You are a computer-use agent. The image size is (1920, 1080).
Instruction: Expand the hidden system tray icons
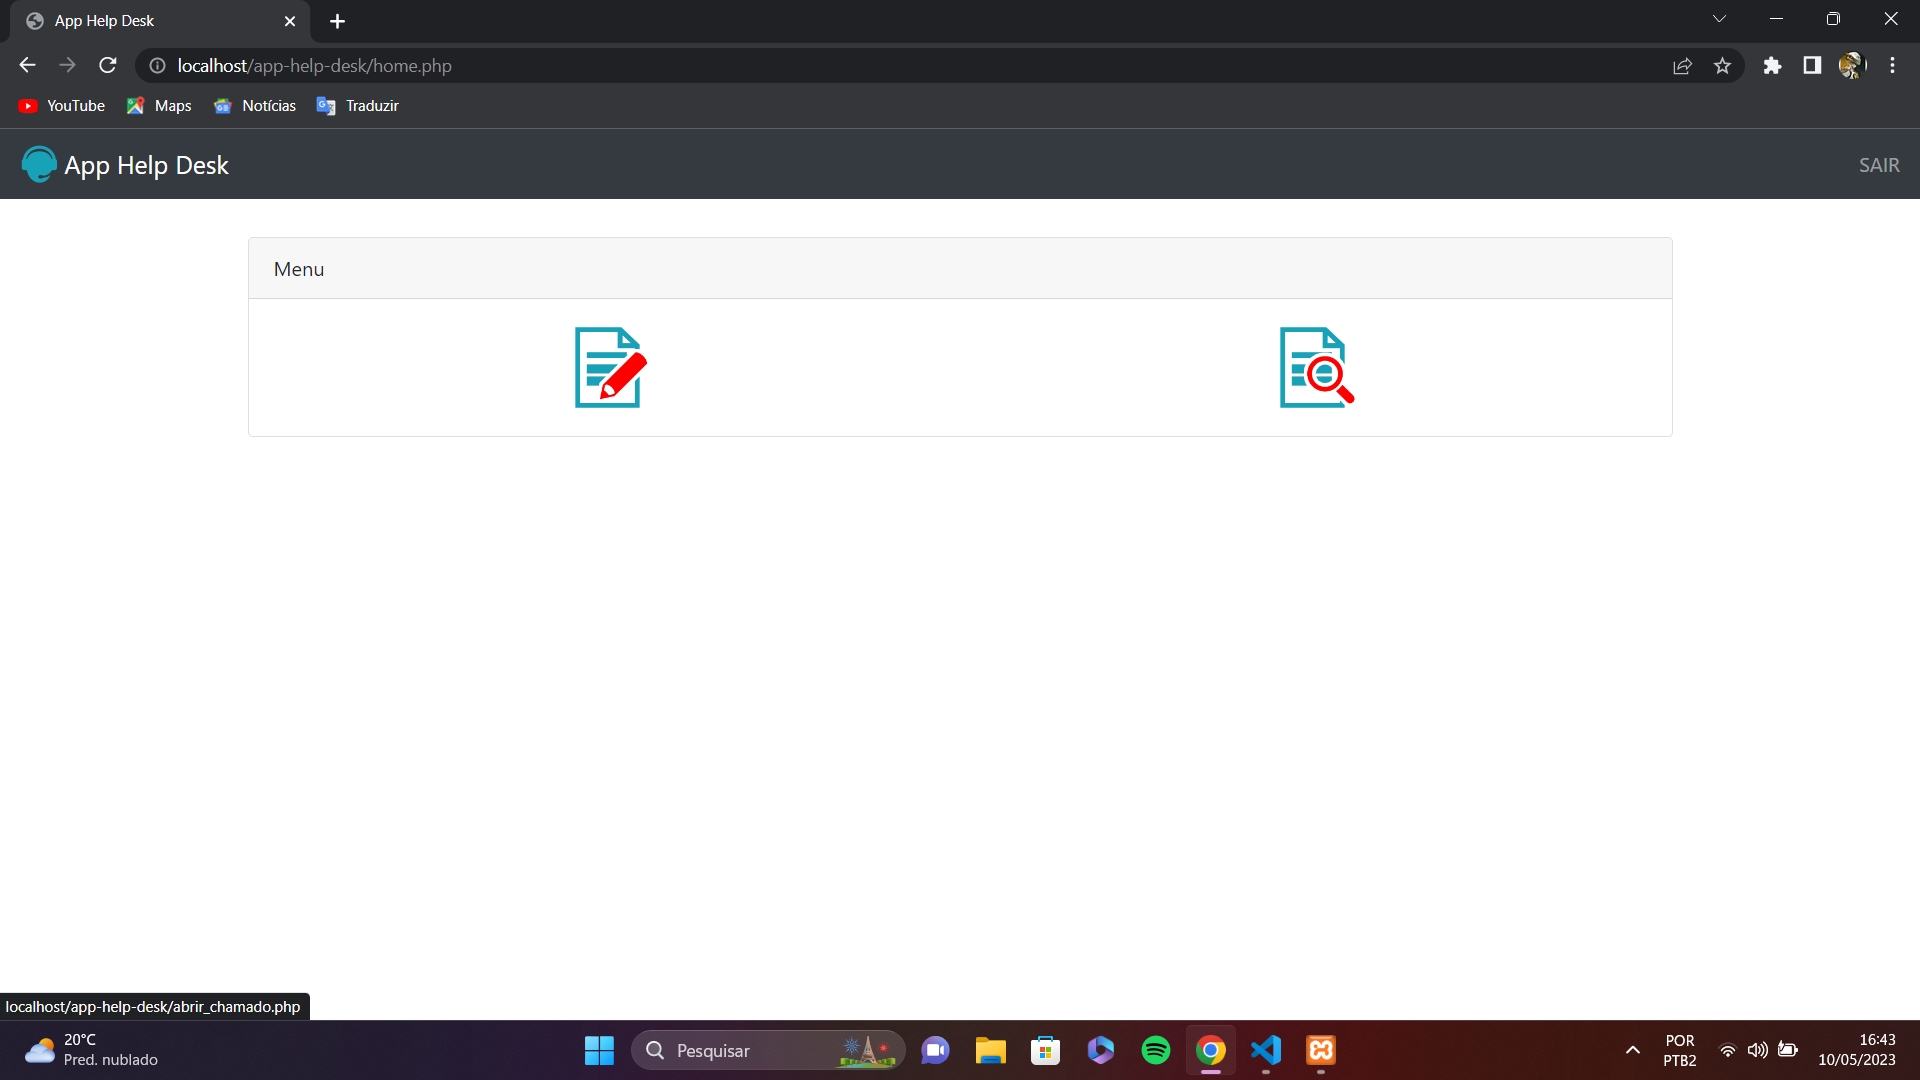[x=1632, y=1050]
